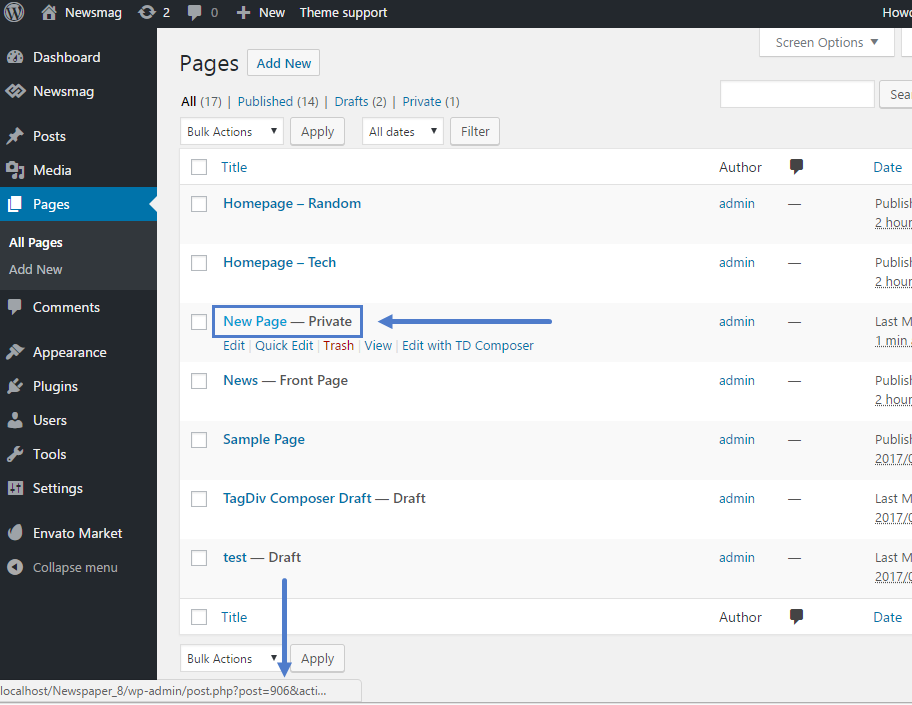Check the Sample Page row checkbox
Viewport: 912px width, 705px height.
(x=199, y=440)
